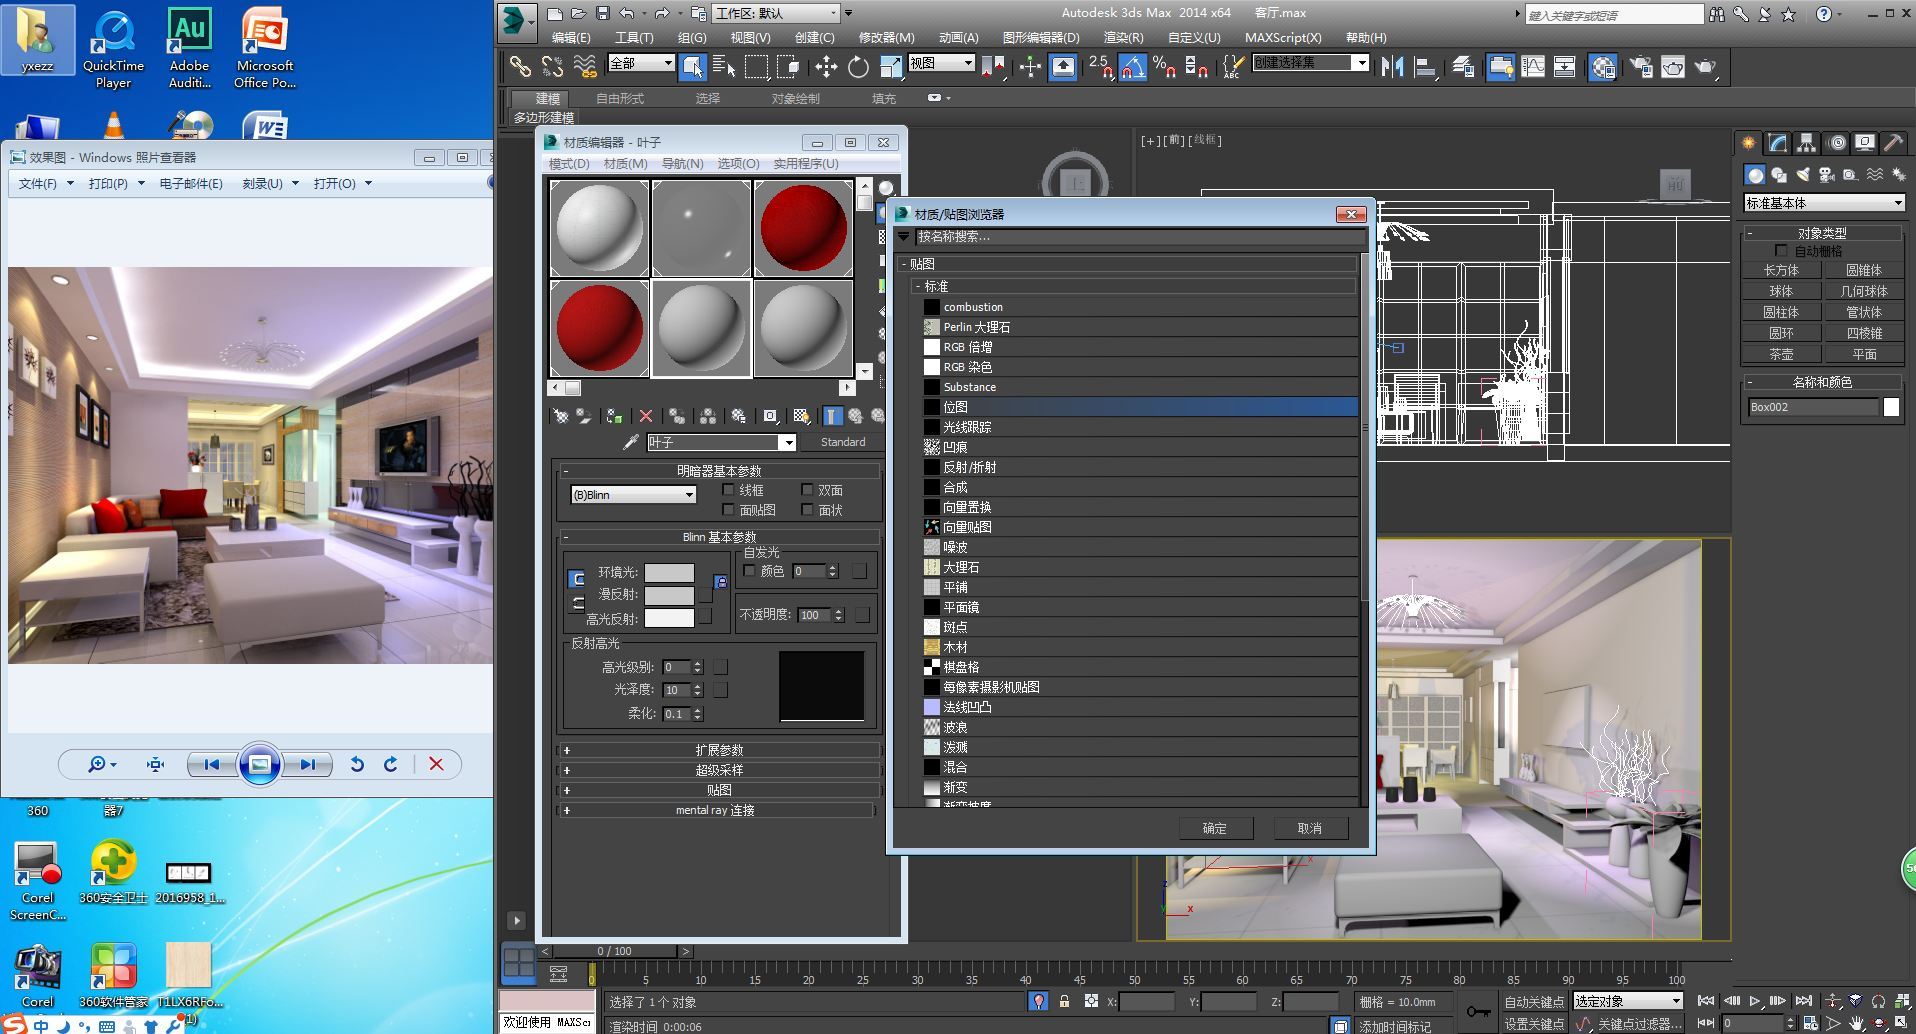1916x1034 pixels.
Task: Switch to the Modify panel tab icon
Action: coord(1777,143)
